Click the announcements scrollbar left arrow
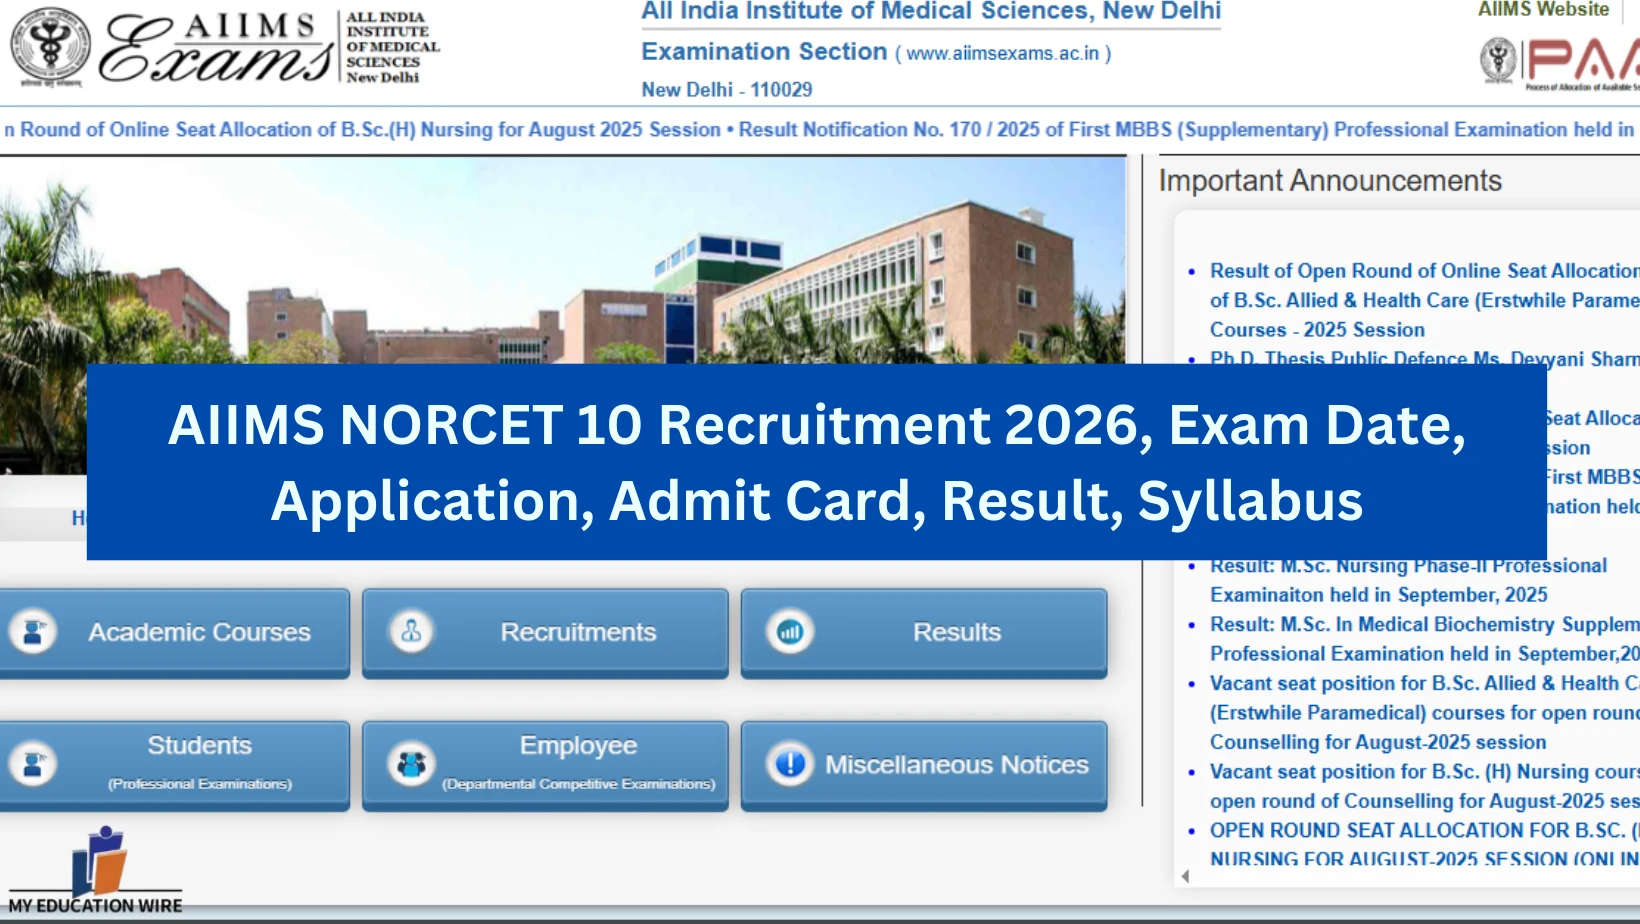1640x924 pixels. click(1185, 876)
